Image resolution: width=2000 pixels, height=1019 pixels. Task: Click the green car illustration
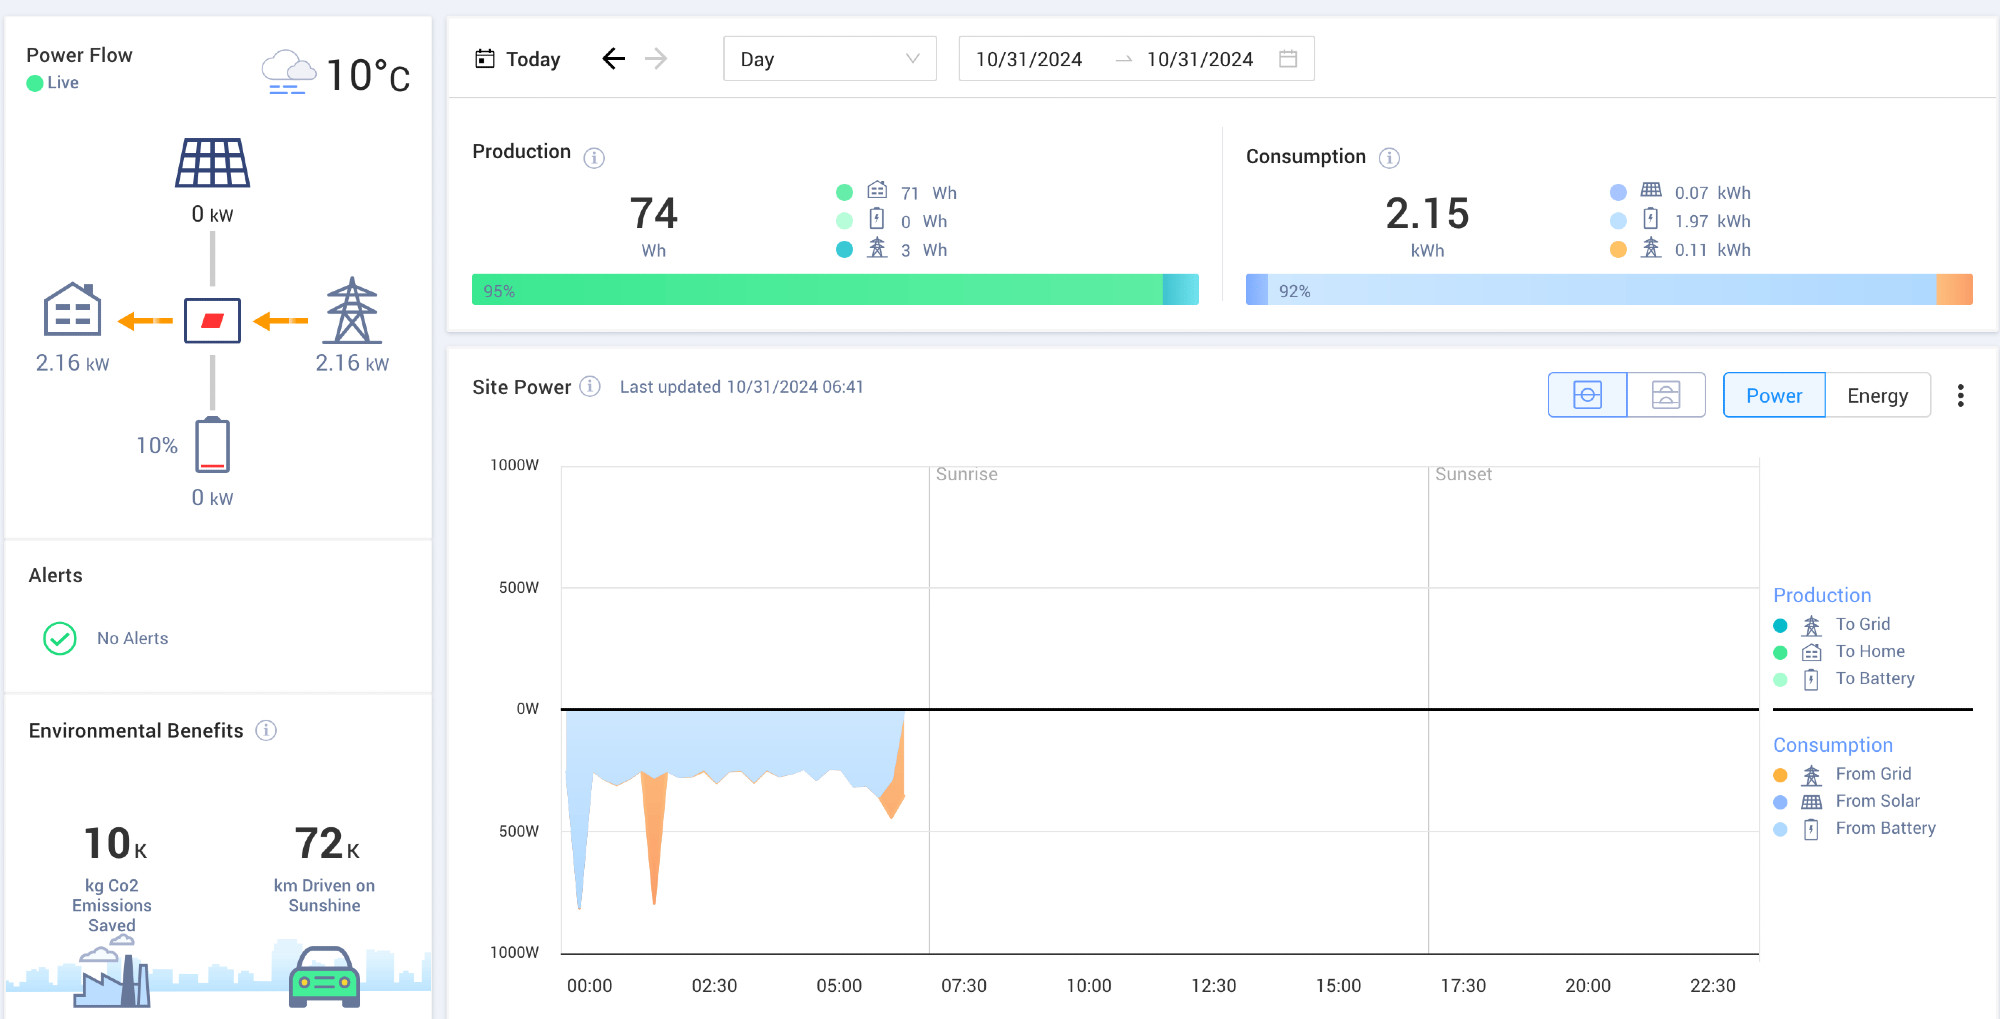coord(324,977)
